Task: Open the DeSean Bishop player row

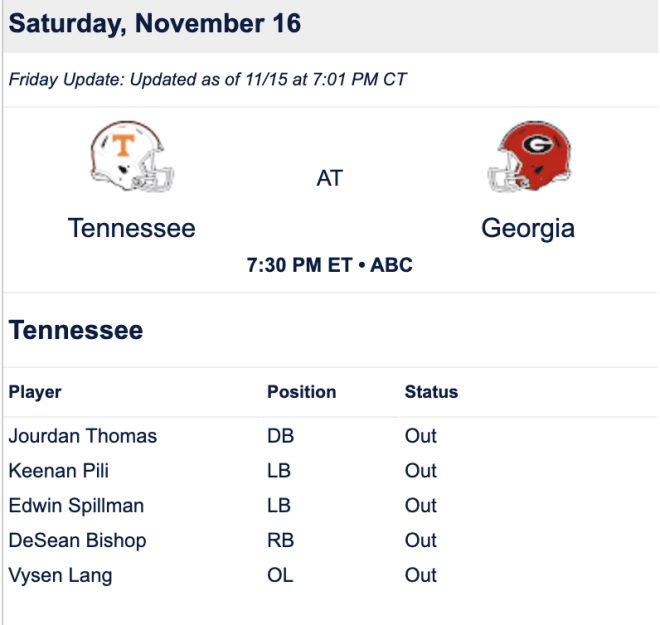Action: (330, 541)
